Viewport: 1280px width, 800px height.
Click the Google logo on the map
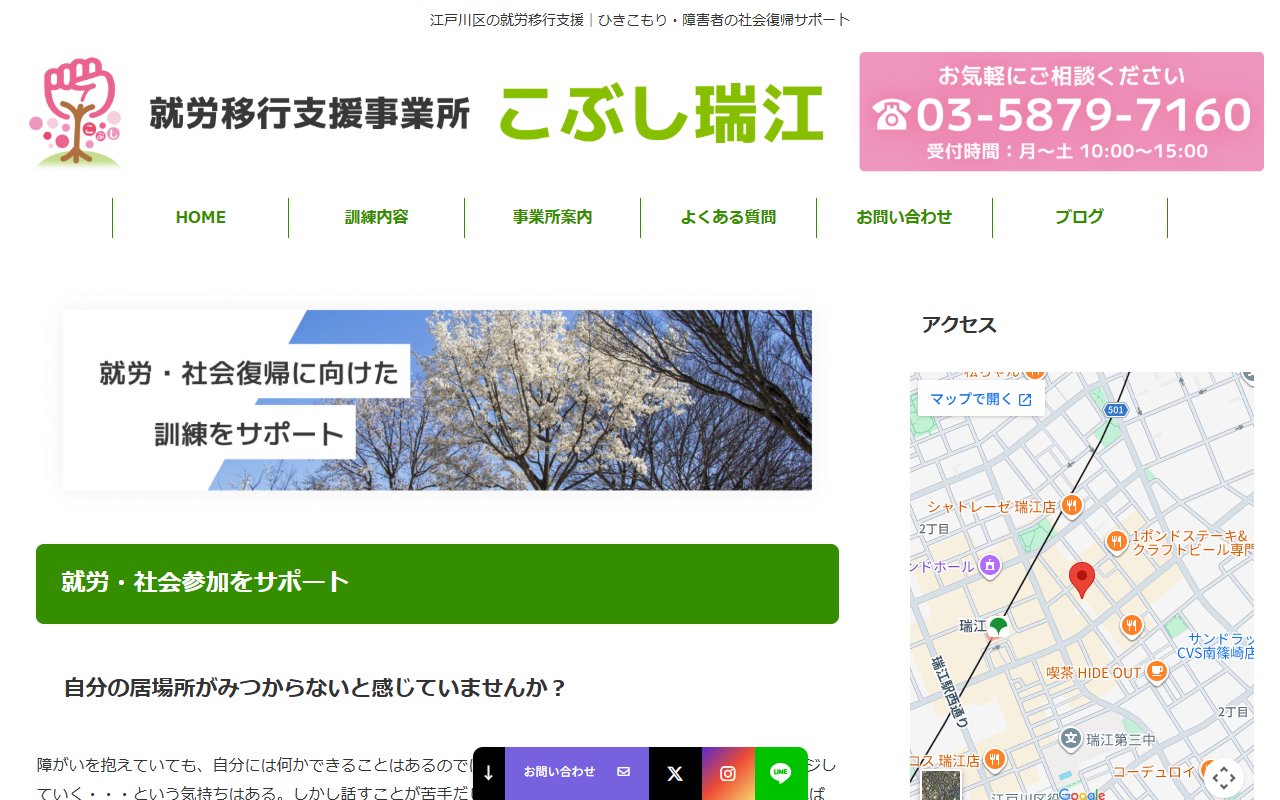click(x=1082, y=794)
